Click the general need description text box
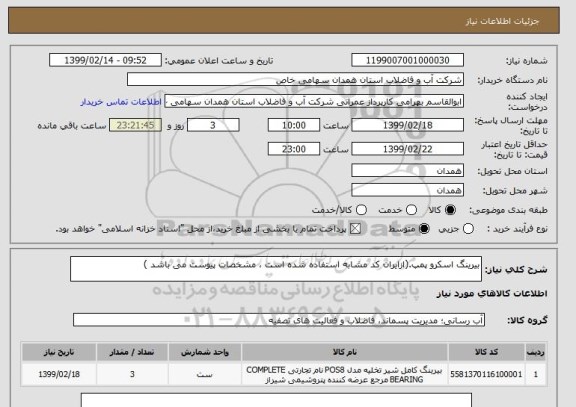This screenshot has height=407, width=576. pyautogui.click(x=276, y=269)
